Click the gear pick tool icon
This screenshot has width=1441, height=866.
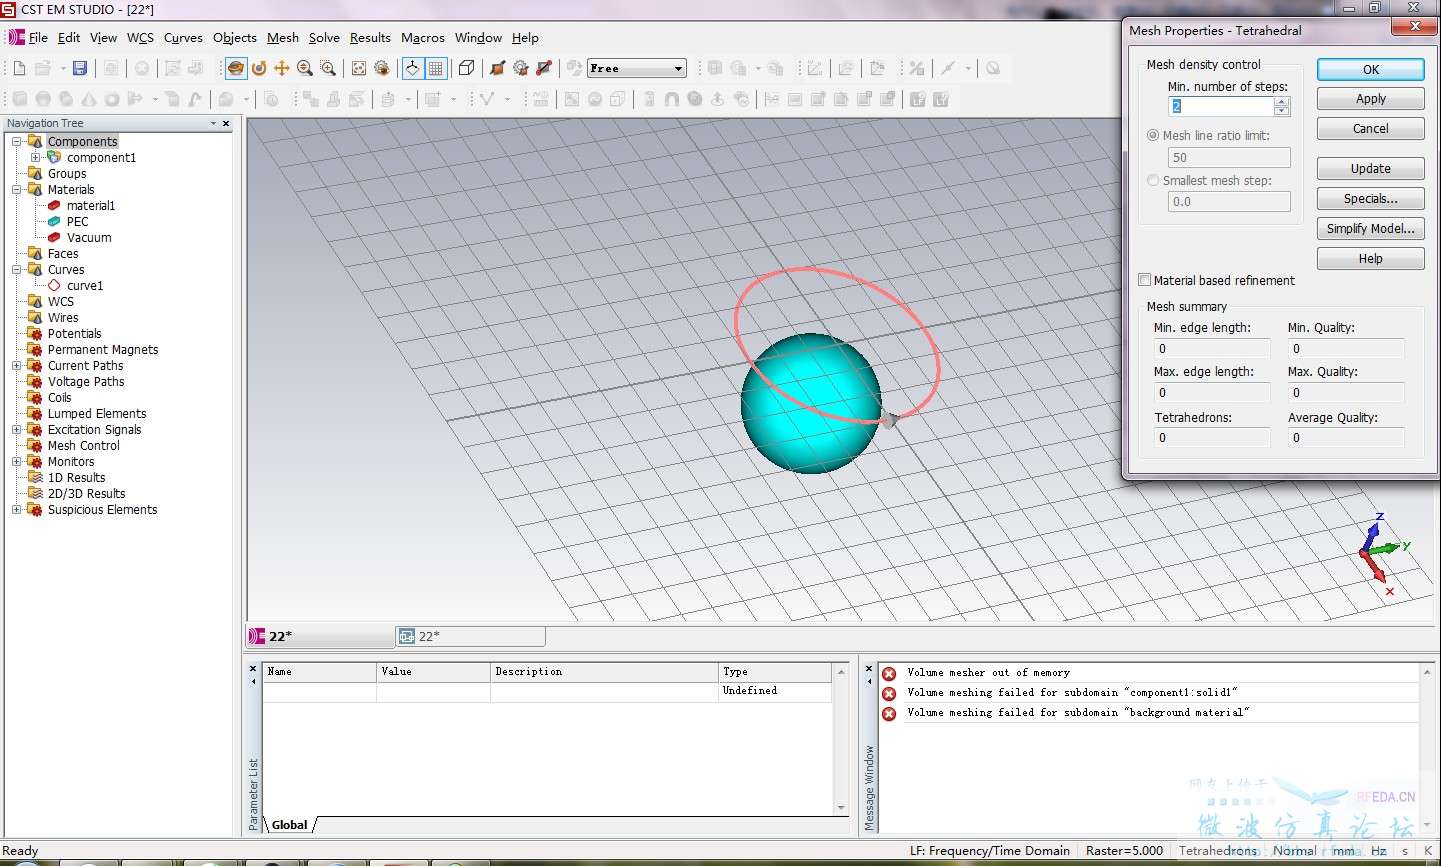click(x=520, y=68)
